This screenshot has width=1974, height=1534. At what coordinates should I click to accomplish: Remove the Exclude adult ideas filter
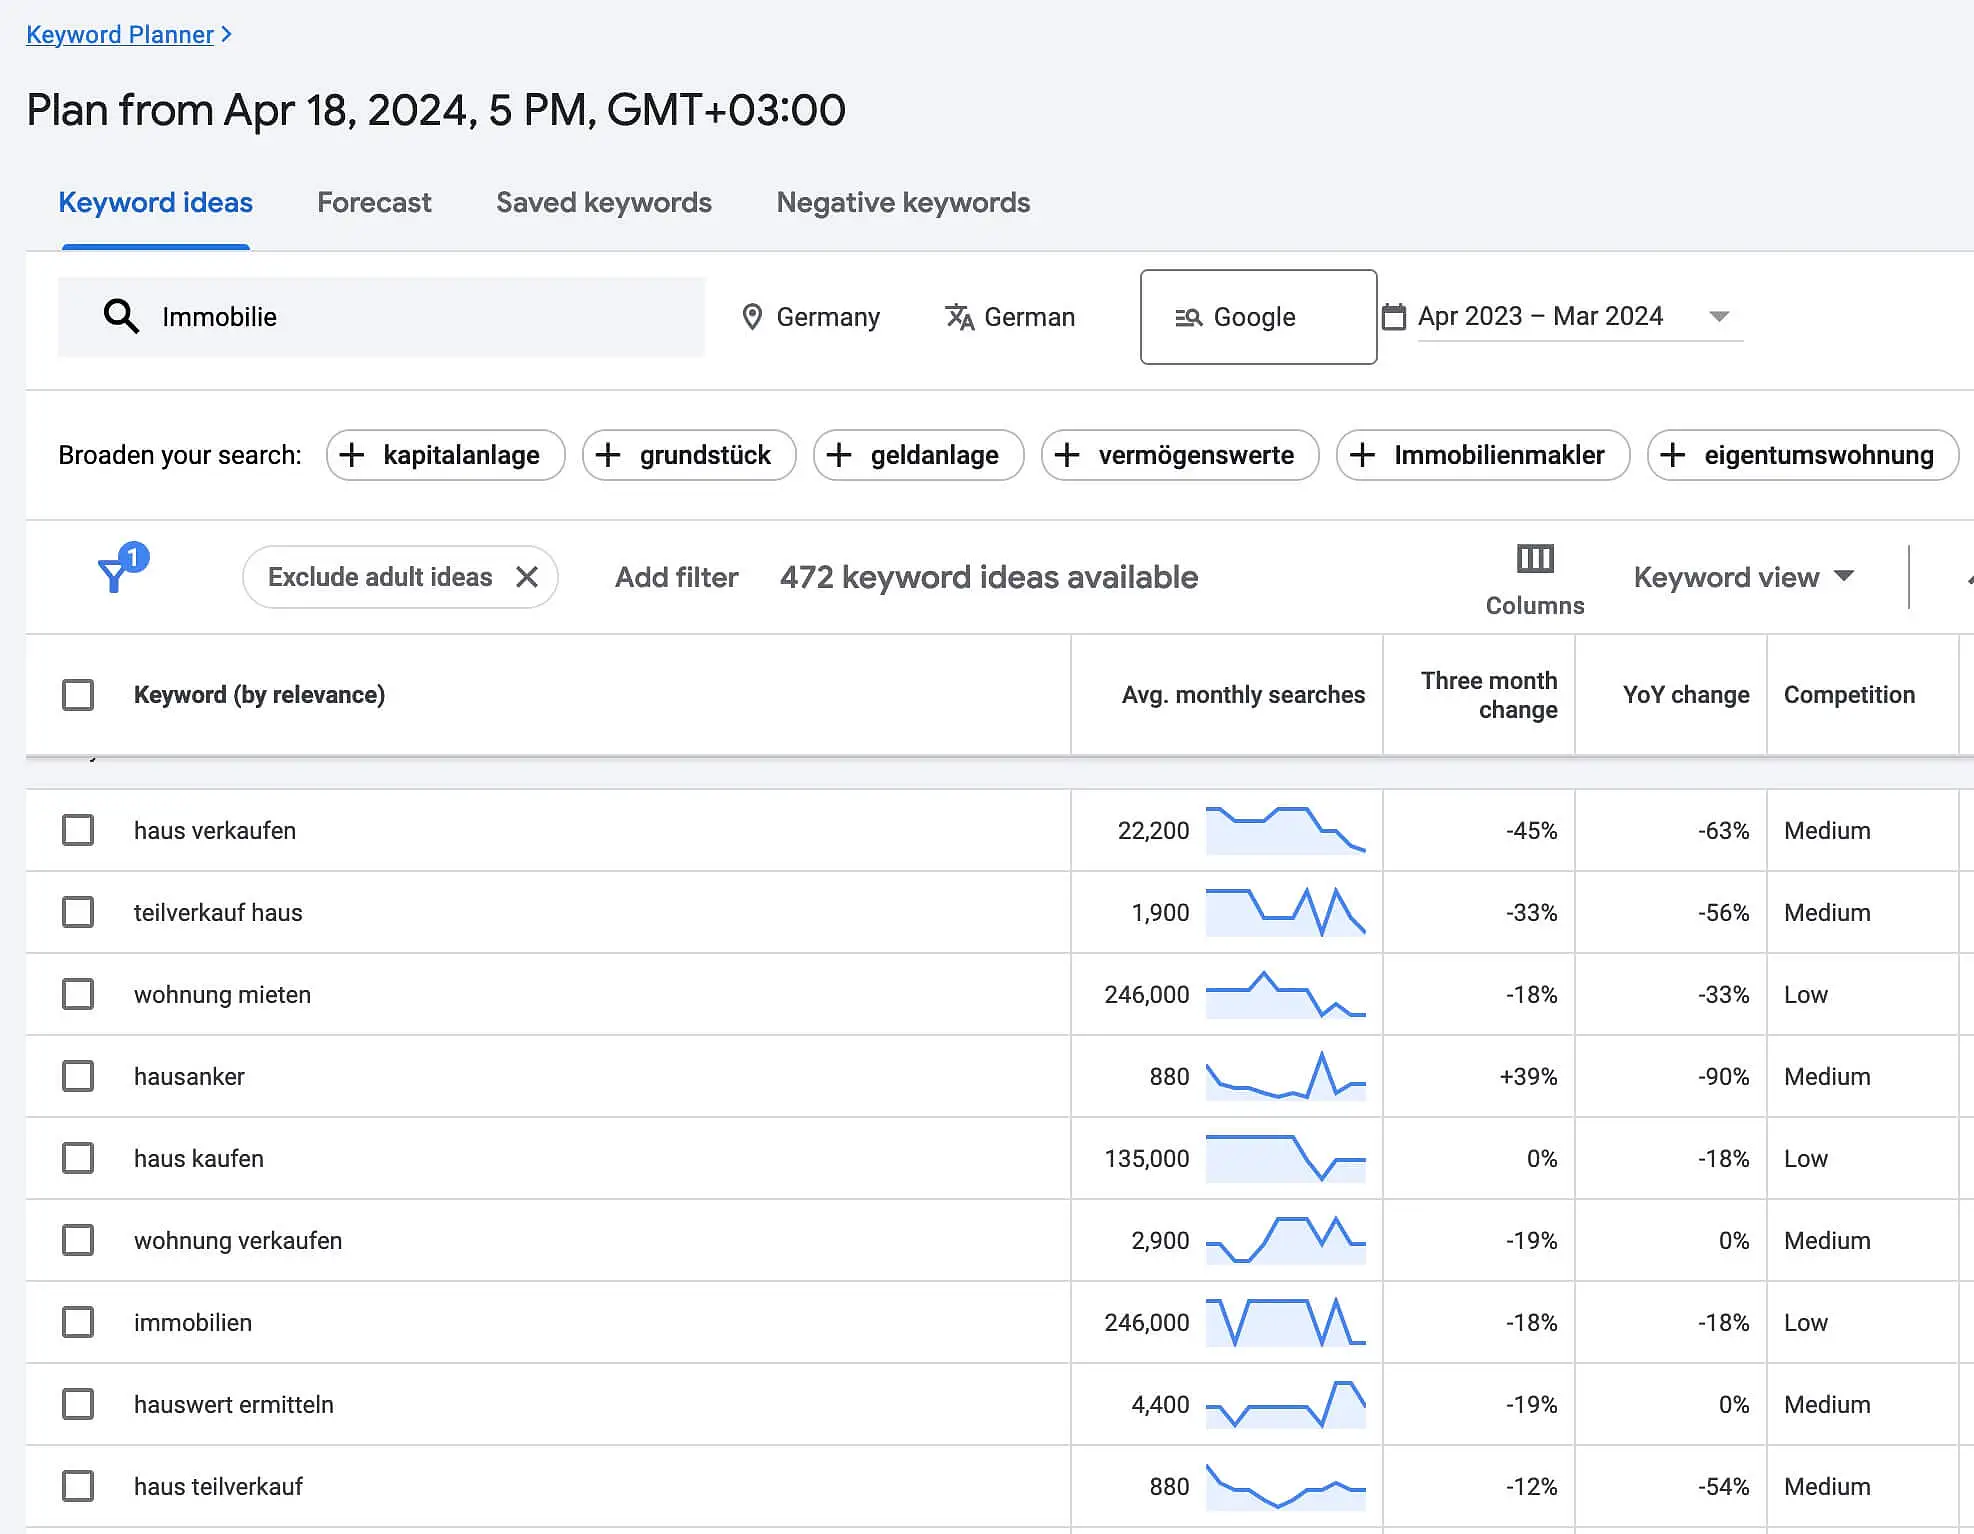[527, 577]
